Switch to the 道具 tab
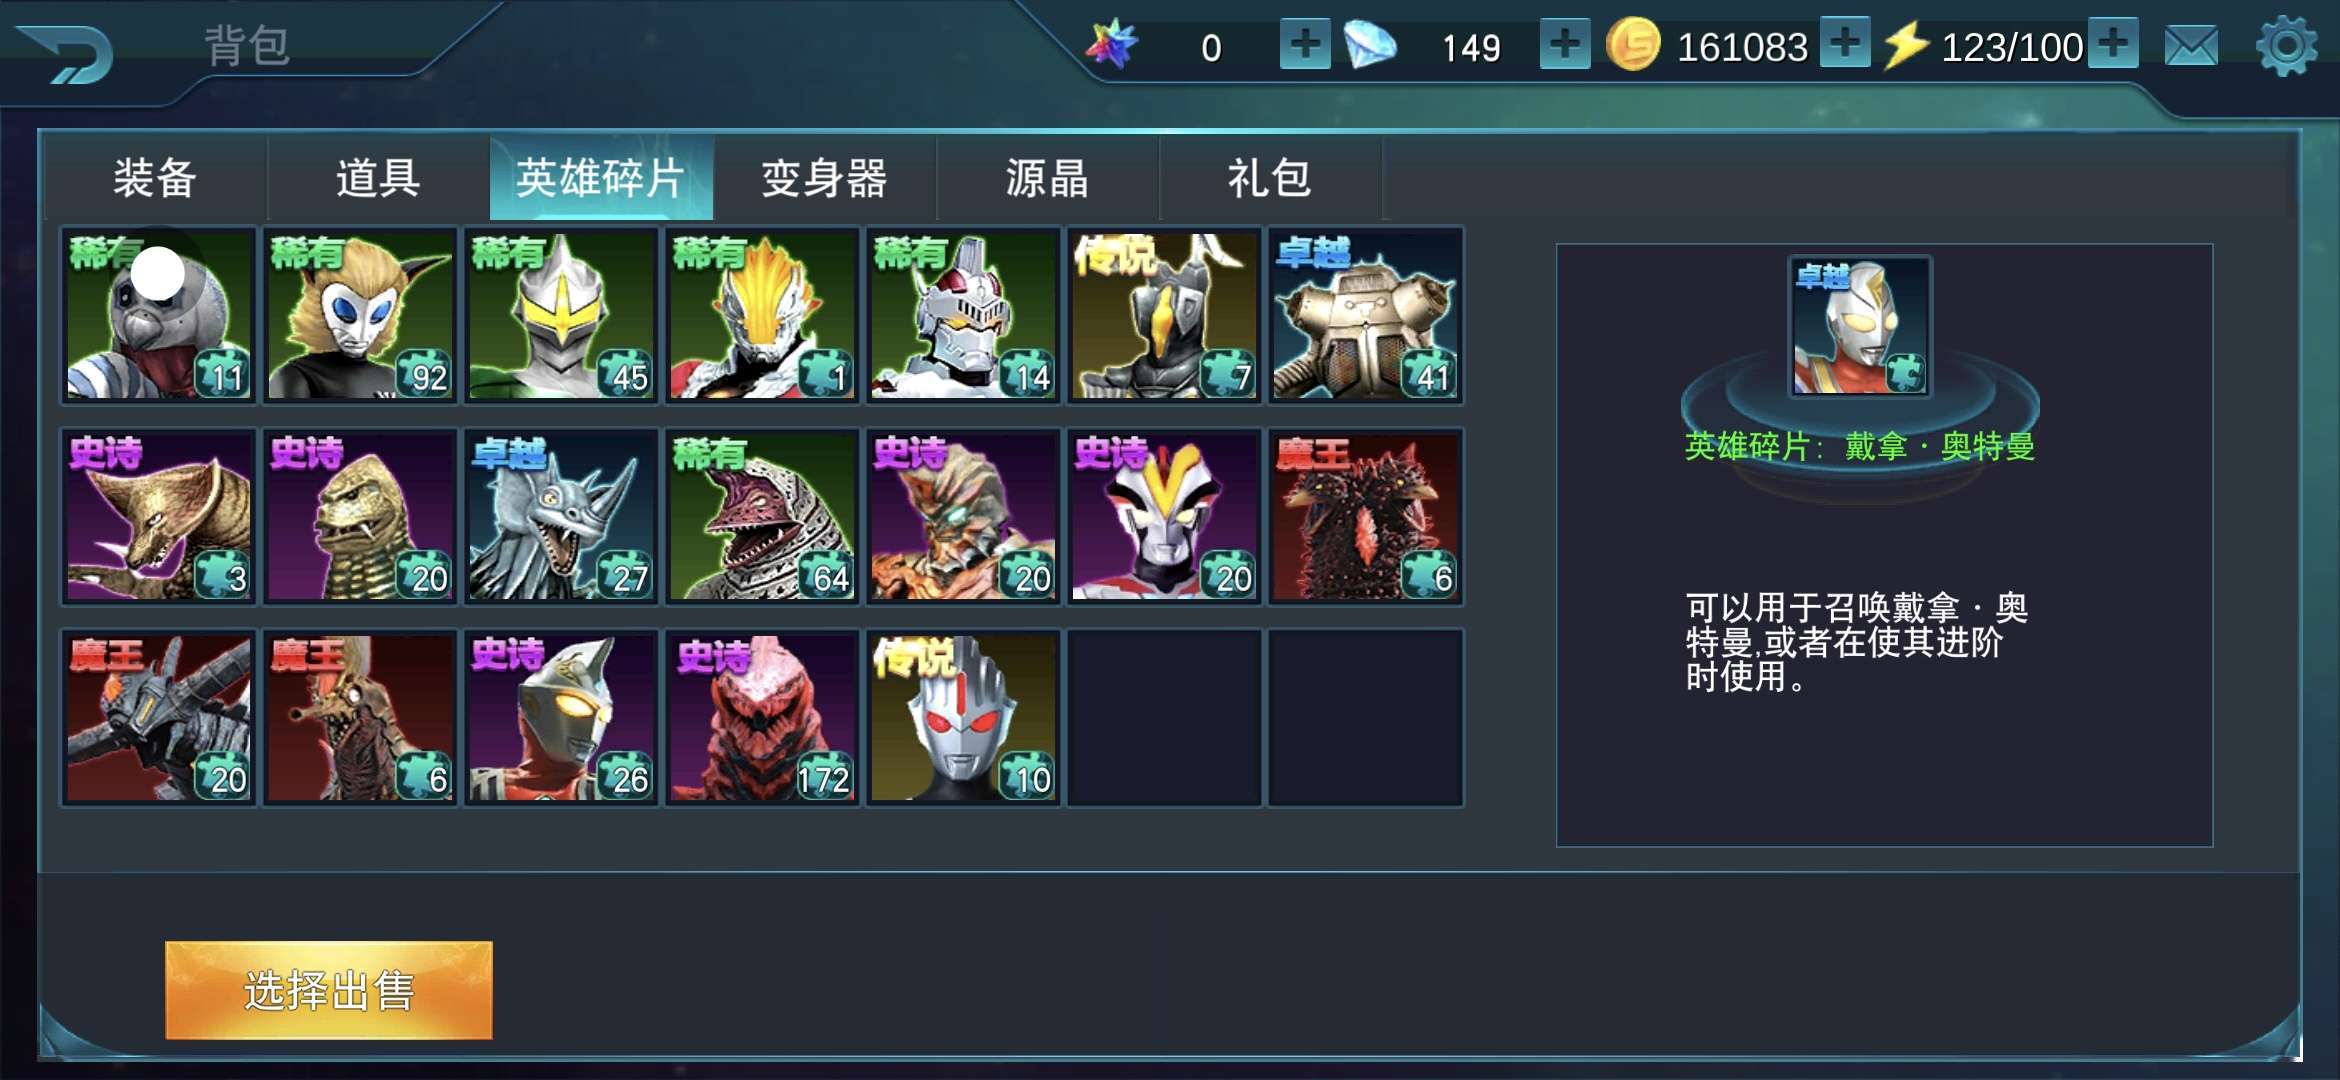The width and height of the screenshot is (2340, 1080). point(378,178)
